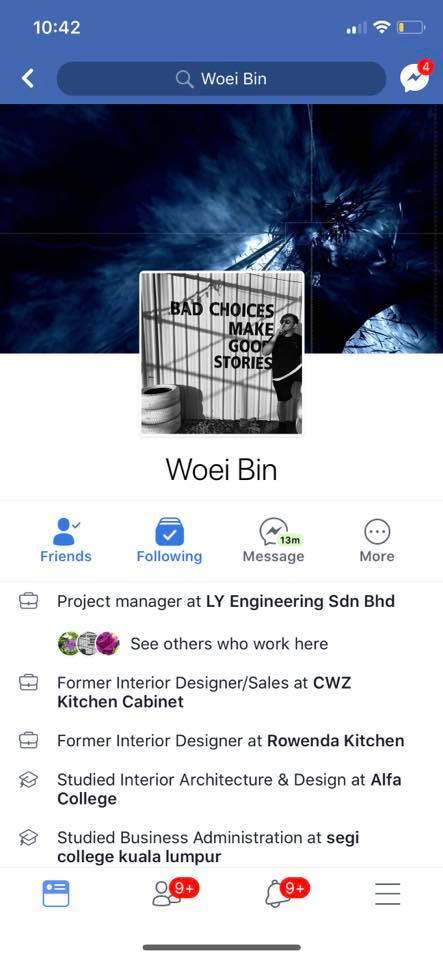Open segi college kuala lumpur link
Image resolution: width=443 pixels, height=960 pixels.
pyautogui.click(x=208, y=847)
